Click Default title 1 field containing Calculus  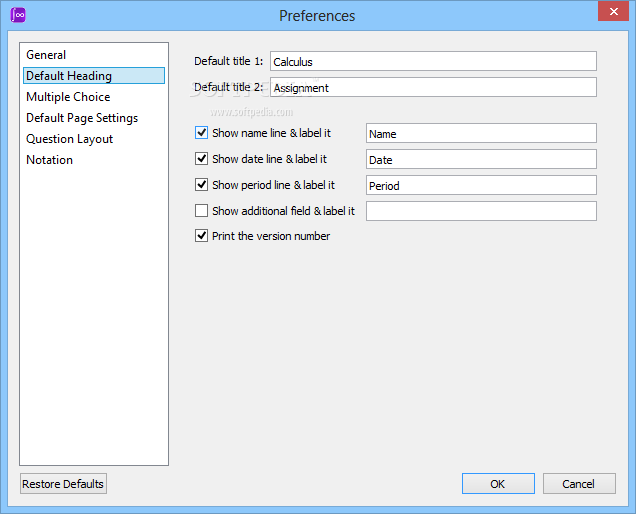(x=433, y=61)
